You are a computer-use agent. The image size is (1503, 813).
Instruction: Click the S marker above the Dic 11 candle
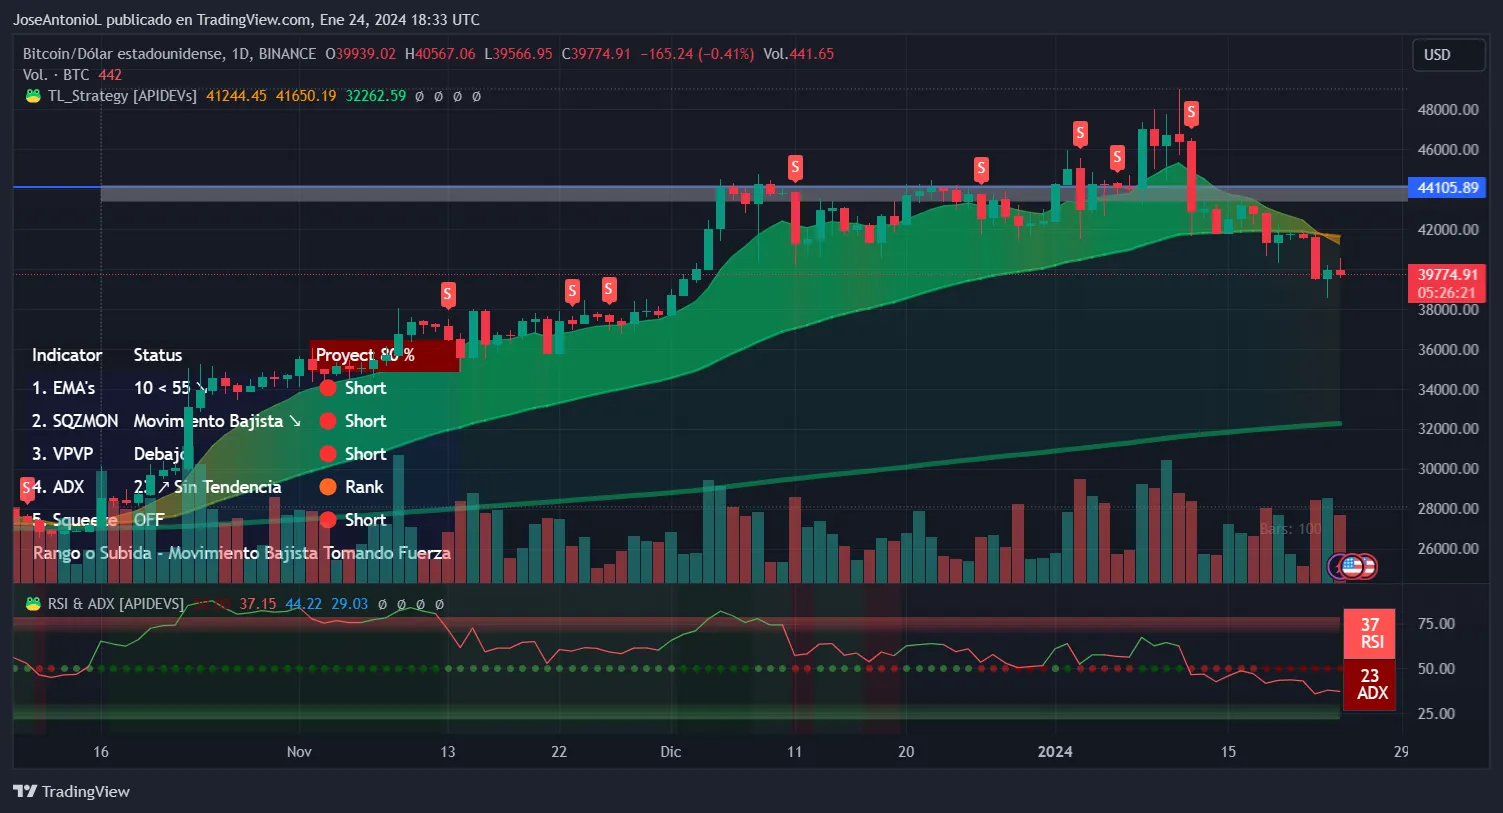pyautogui.click(x=795, y=167)
